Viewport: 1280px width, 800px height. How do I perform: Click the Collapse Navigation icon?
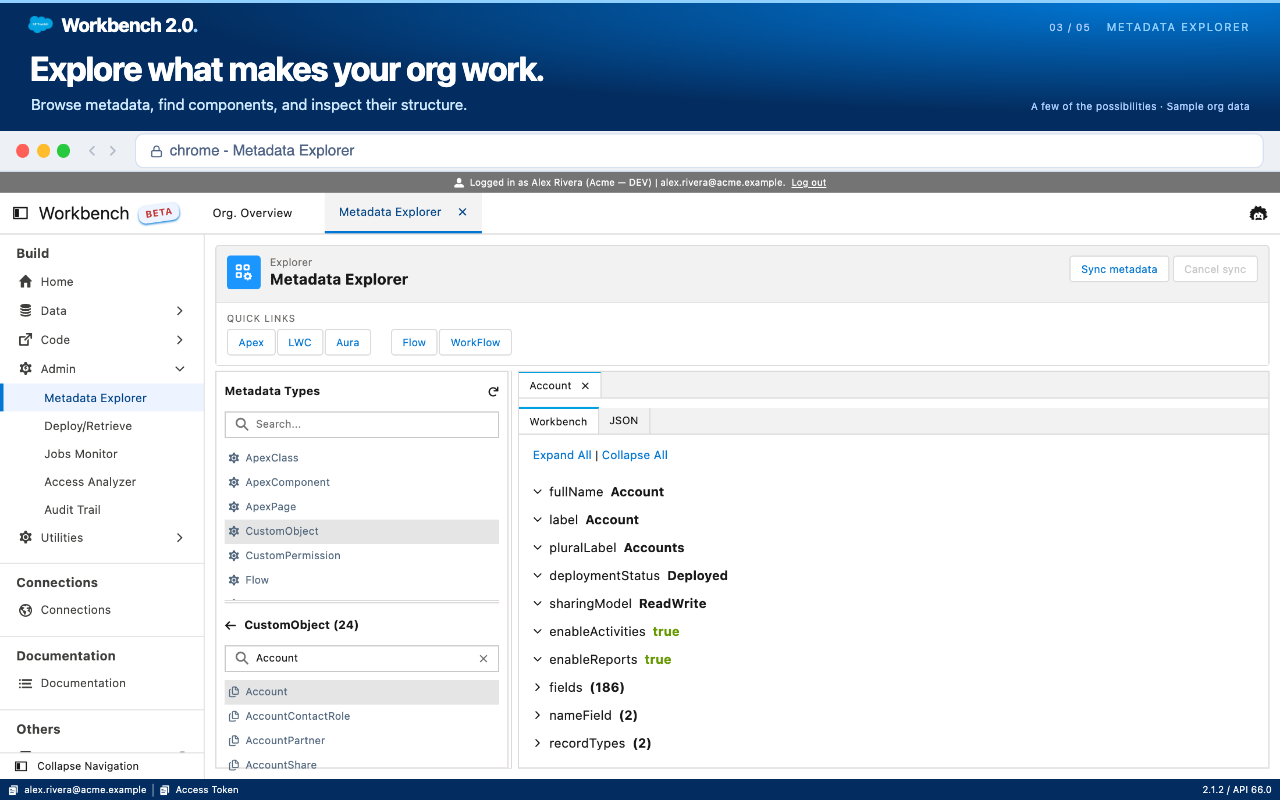21,766
